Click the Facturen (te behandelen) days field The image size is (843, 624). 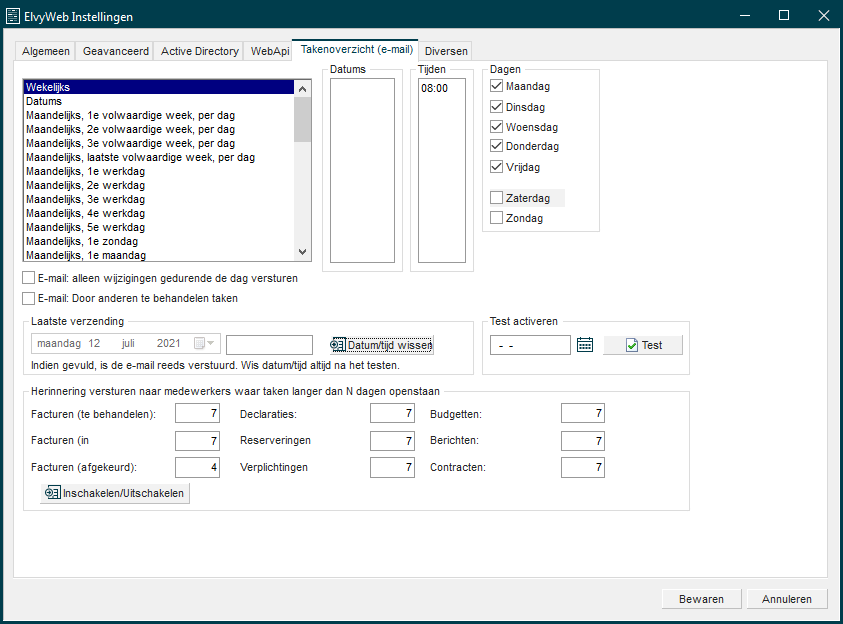tap(197, 413)
